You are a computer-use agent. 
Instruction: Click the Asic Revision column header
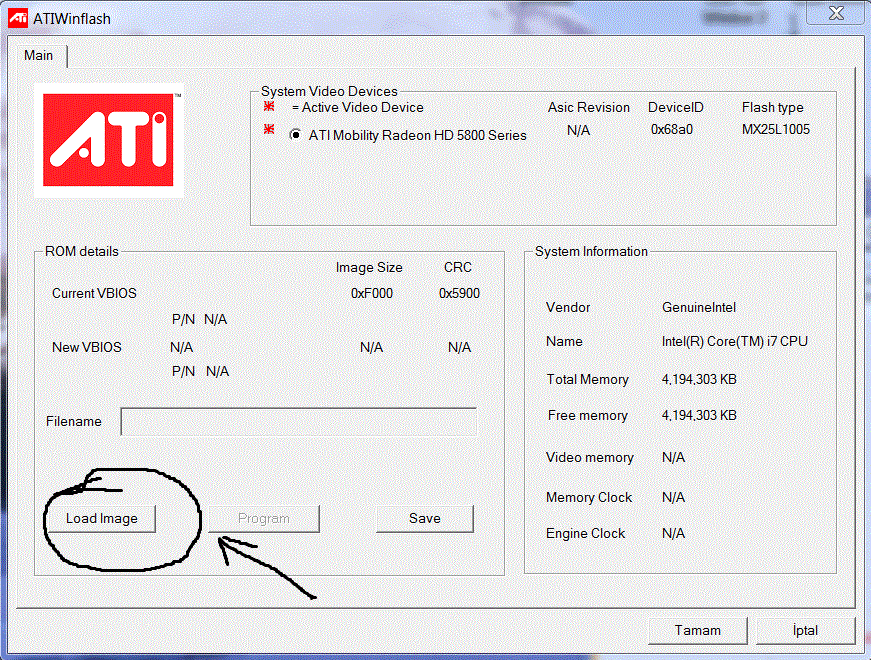coord(589,107)
